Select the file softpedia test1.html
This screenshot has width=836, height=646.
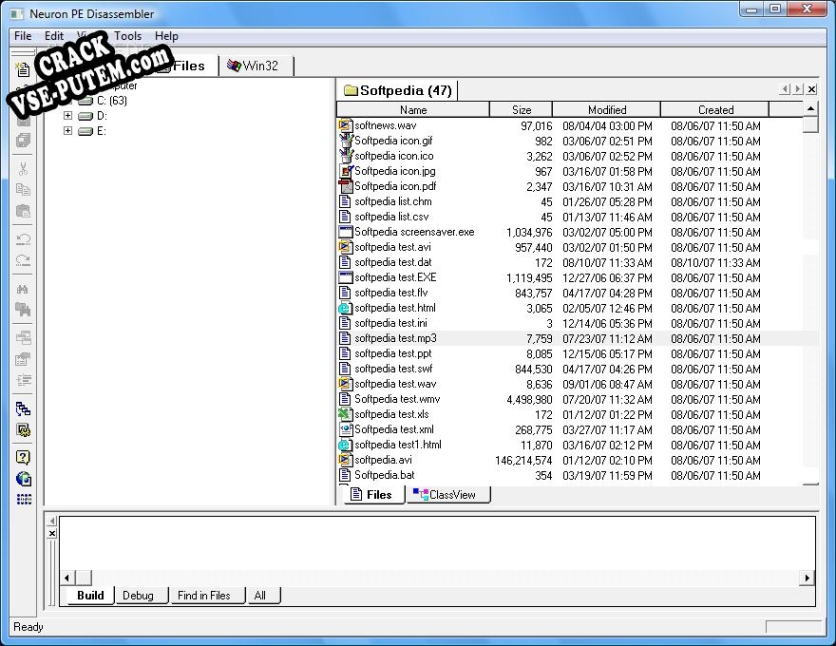398,445
